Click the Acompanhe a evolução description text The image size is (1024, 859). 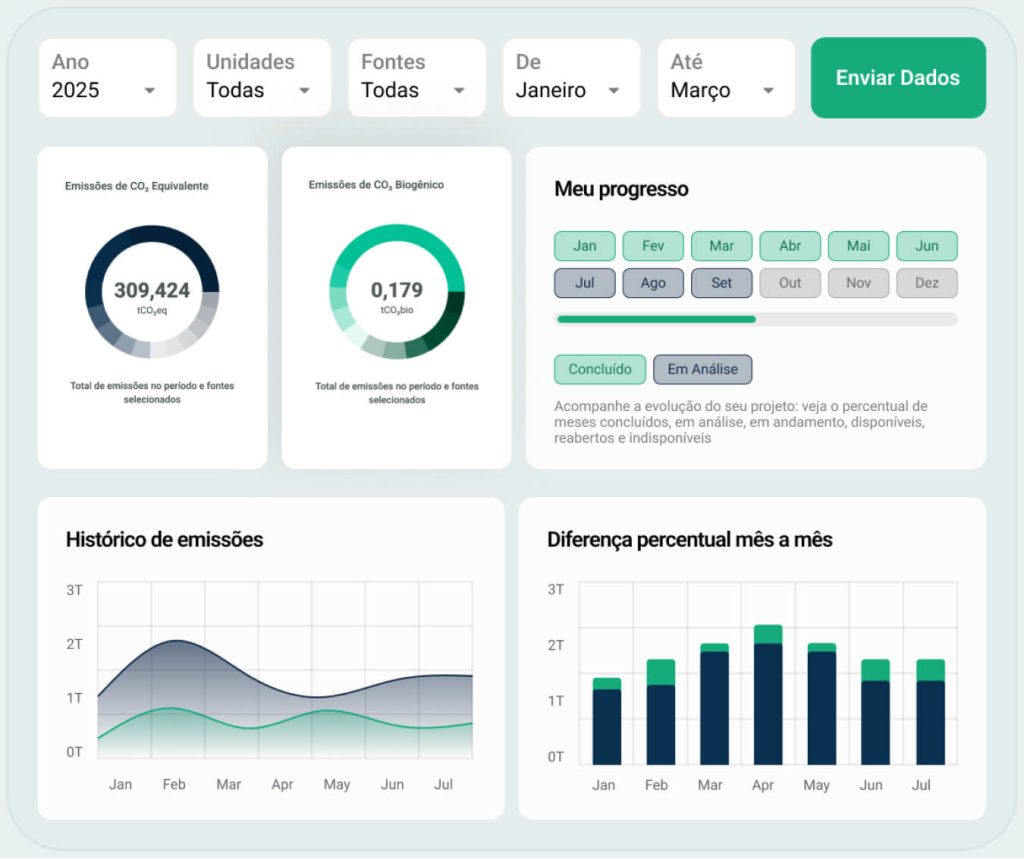click(x=741, y=422)
